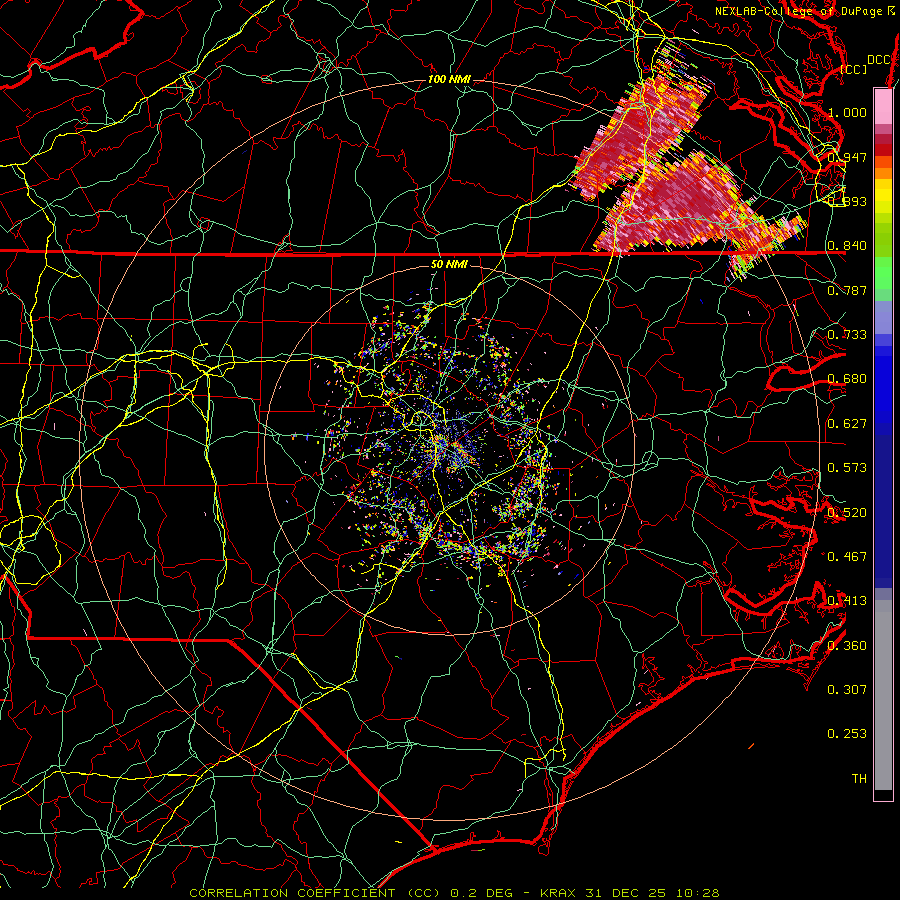Viewport: 900px width, 900px height.
Task: Pick the yellow segment beside 0.893
Action: click(x=883, y=198)
